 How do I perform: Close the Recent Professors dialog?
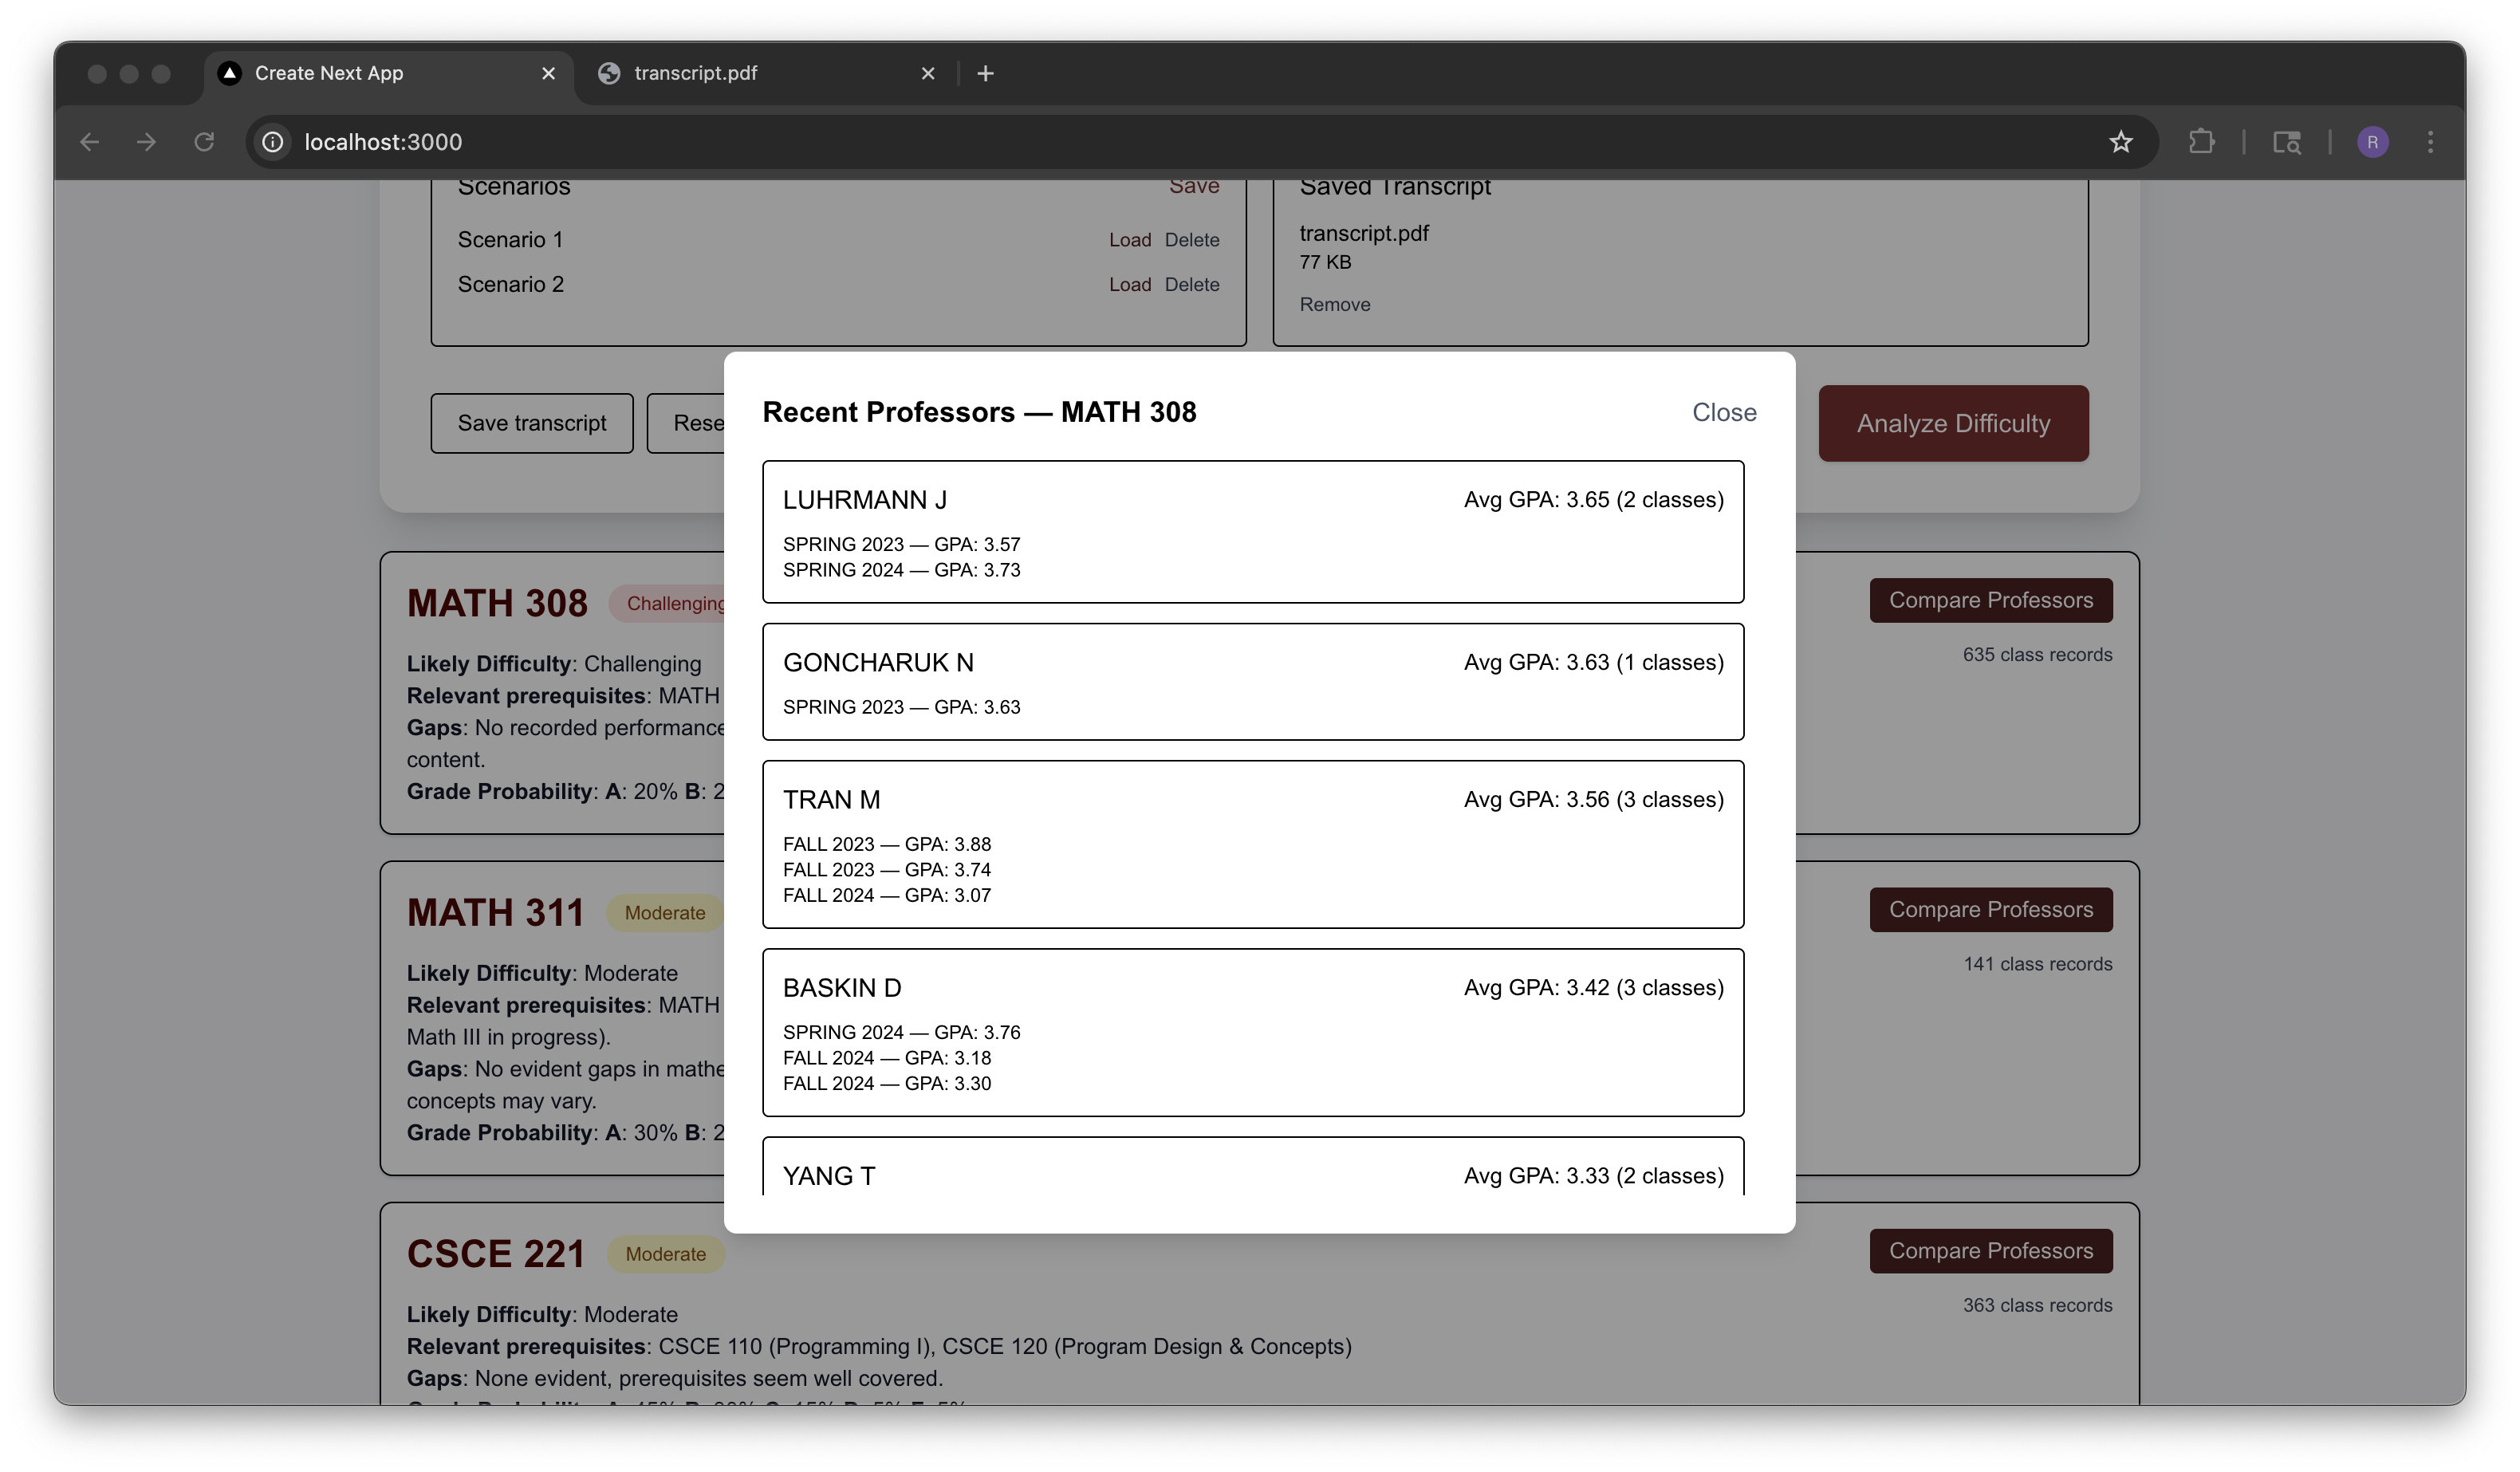[1723, 412]
